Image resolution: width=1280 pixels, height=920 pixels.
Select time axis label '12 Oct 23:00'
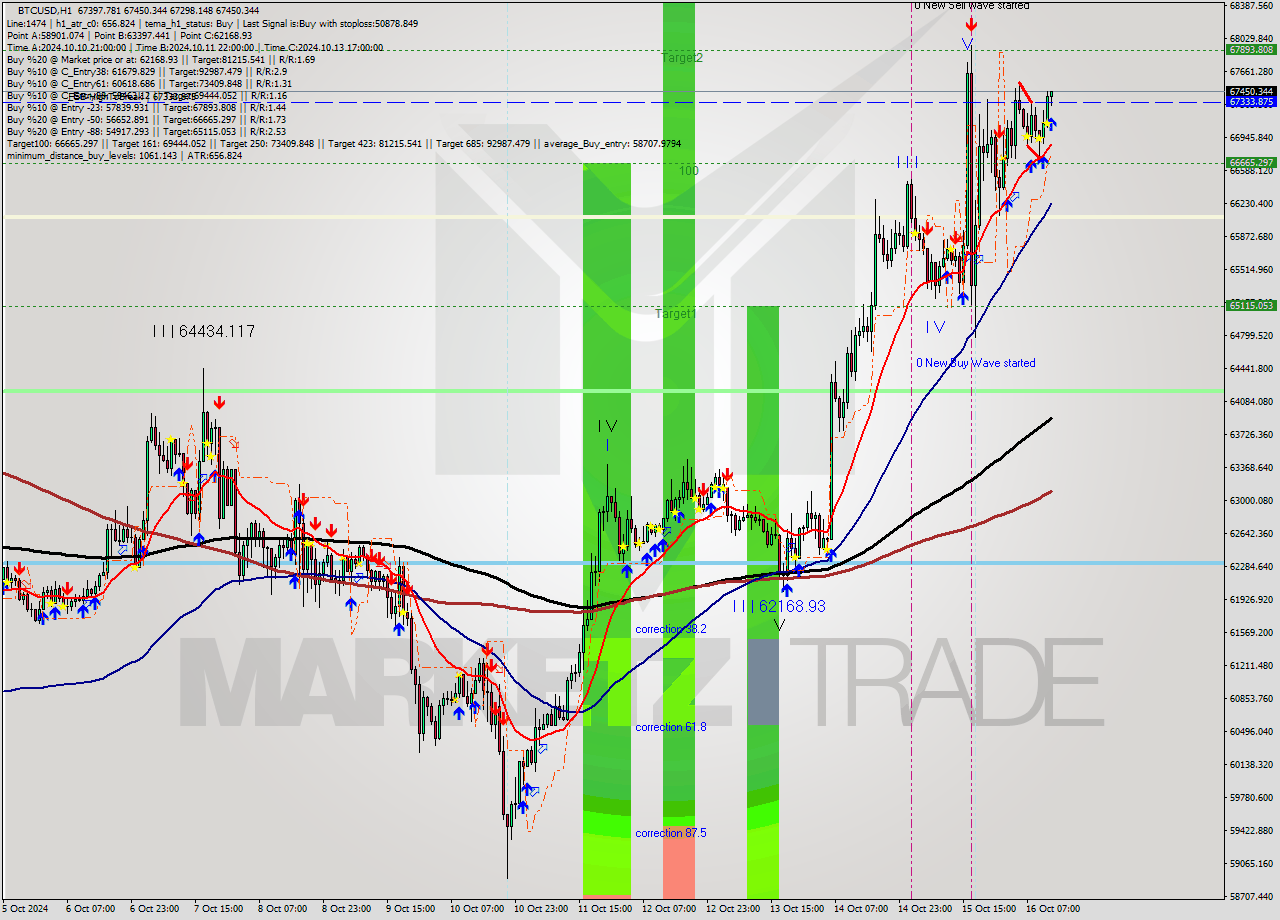coord(732,909)
